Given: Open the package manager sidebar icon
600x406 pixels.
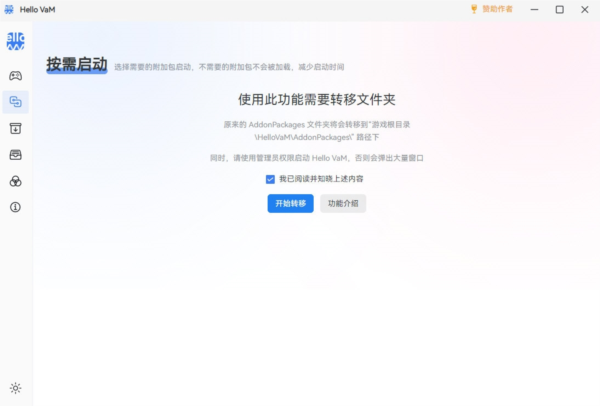Looking at the screenshot, I should point(16,154).
